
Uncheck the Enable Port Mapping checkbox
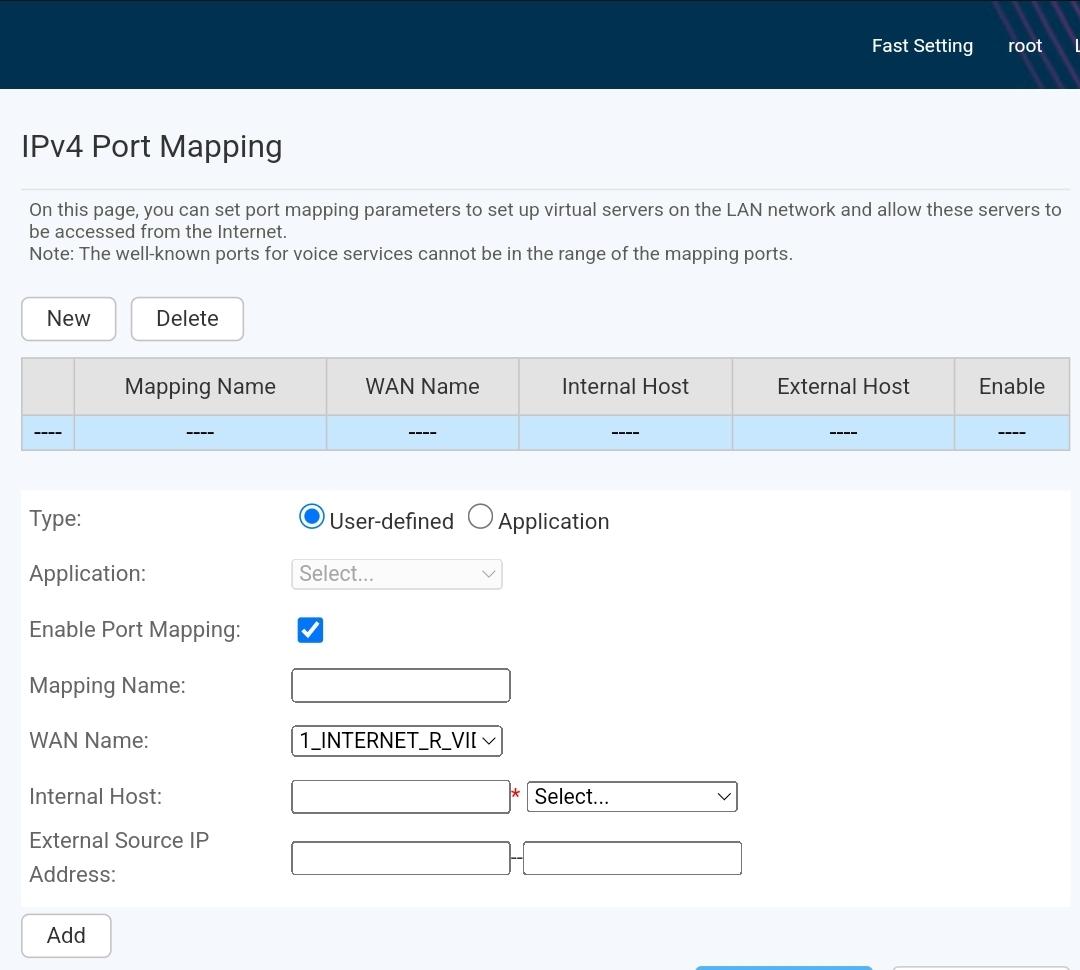pyautogui.click(x=310, y=630)
